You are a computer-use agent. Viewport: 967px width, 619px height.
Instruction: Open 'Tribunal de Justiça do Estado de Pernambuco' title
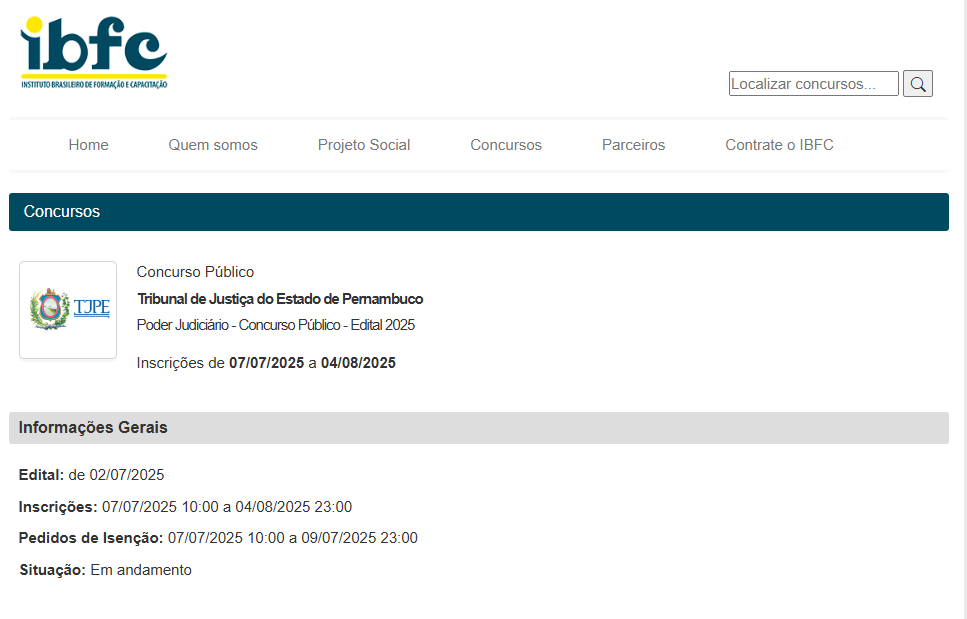click(280, 299)
